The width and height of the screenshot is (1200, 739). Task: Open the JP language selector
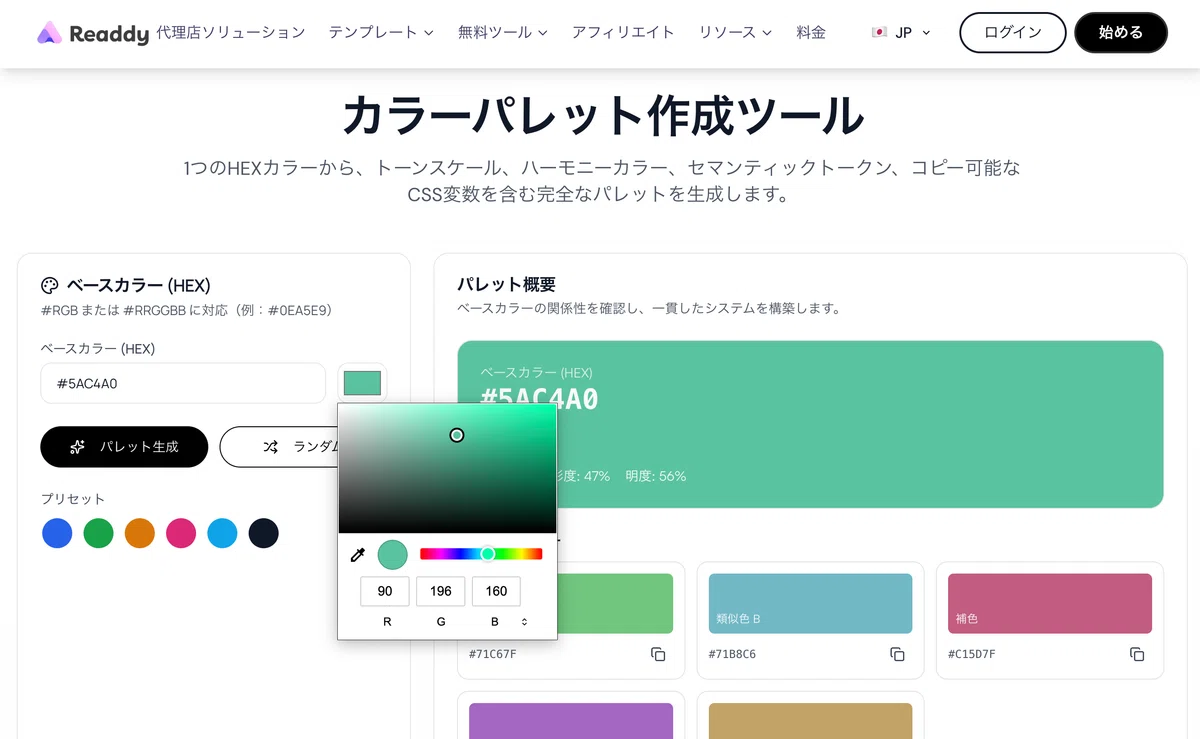click(901, 33)
